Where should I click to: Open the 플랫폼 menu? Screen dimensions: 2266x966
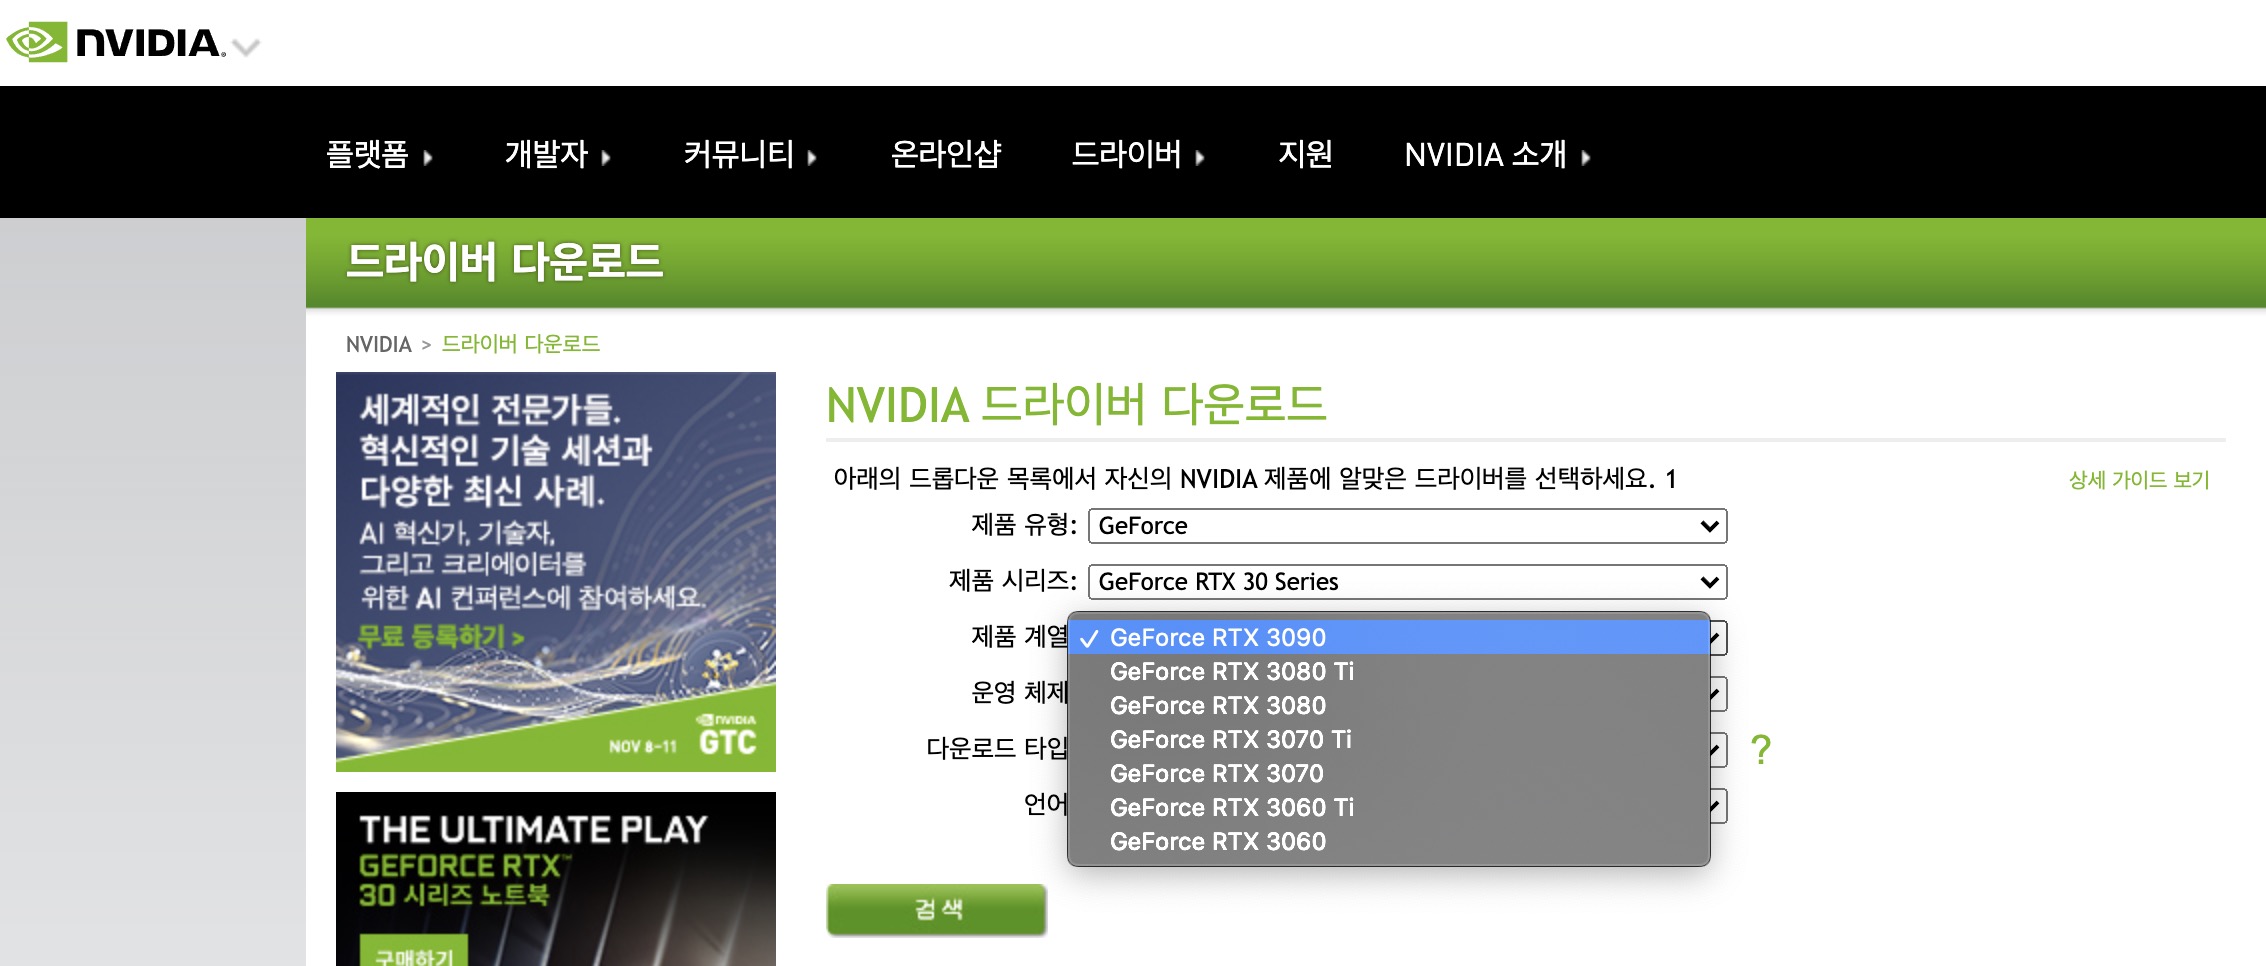click(379, 154)
